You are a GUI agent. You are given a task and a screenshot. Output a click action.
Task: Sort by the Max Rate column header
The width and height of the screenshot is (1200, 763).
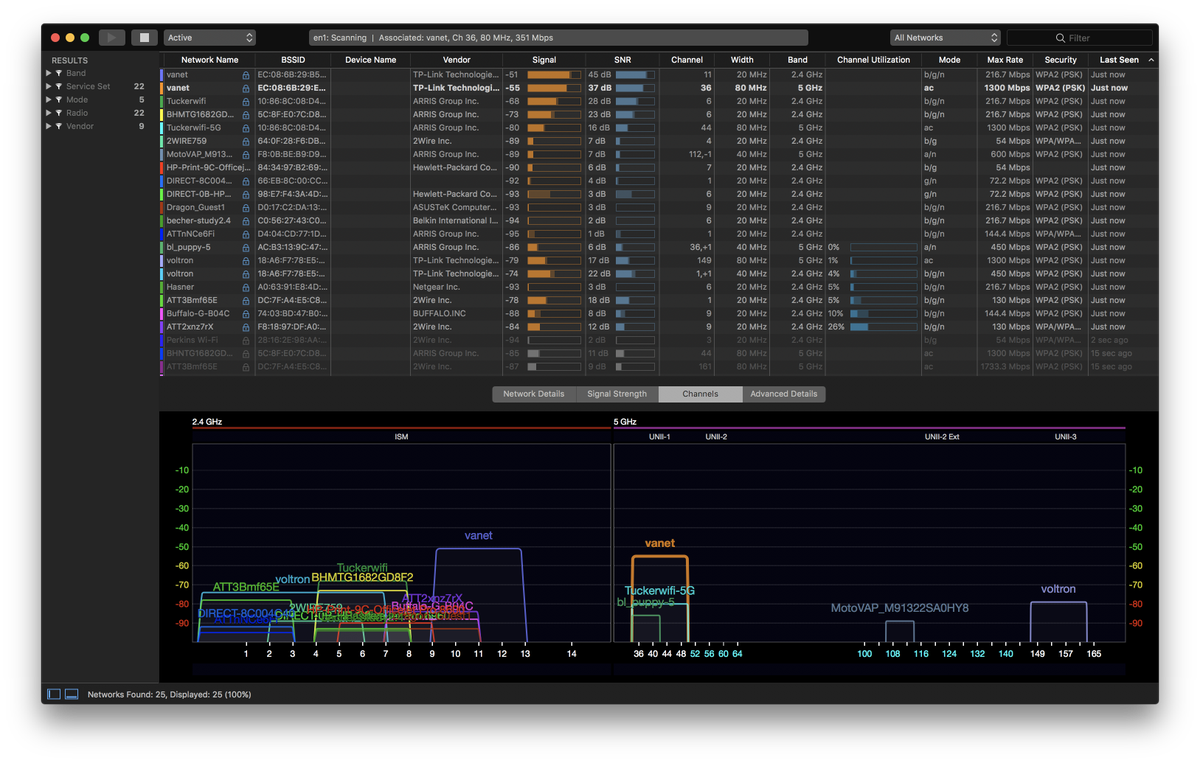tap(1005, 60)
